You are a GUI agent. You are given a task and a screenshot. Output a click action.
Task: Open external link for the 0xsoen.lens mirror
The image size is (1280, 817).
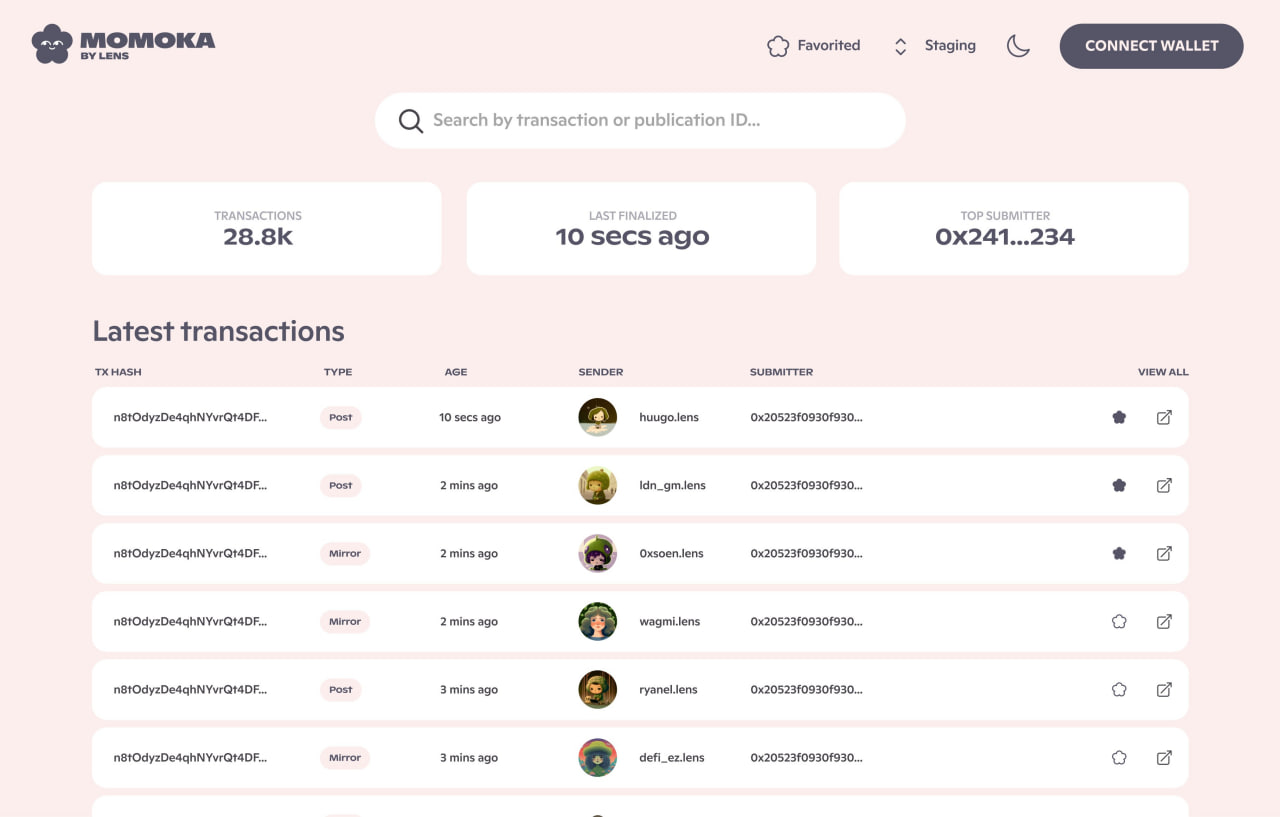[x=1164, y=553]
